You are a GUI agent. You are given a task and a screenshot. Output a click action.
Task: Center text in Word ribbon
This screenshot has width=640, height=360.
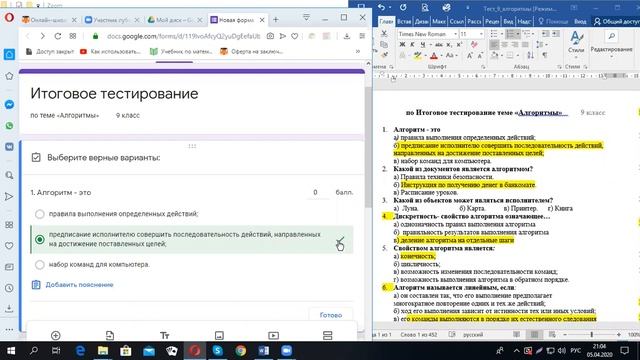coord(504,44)
